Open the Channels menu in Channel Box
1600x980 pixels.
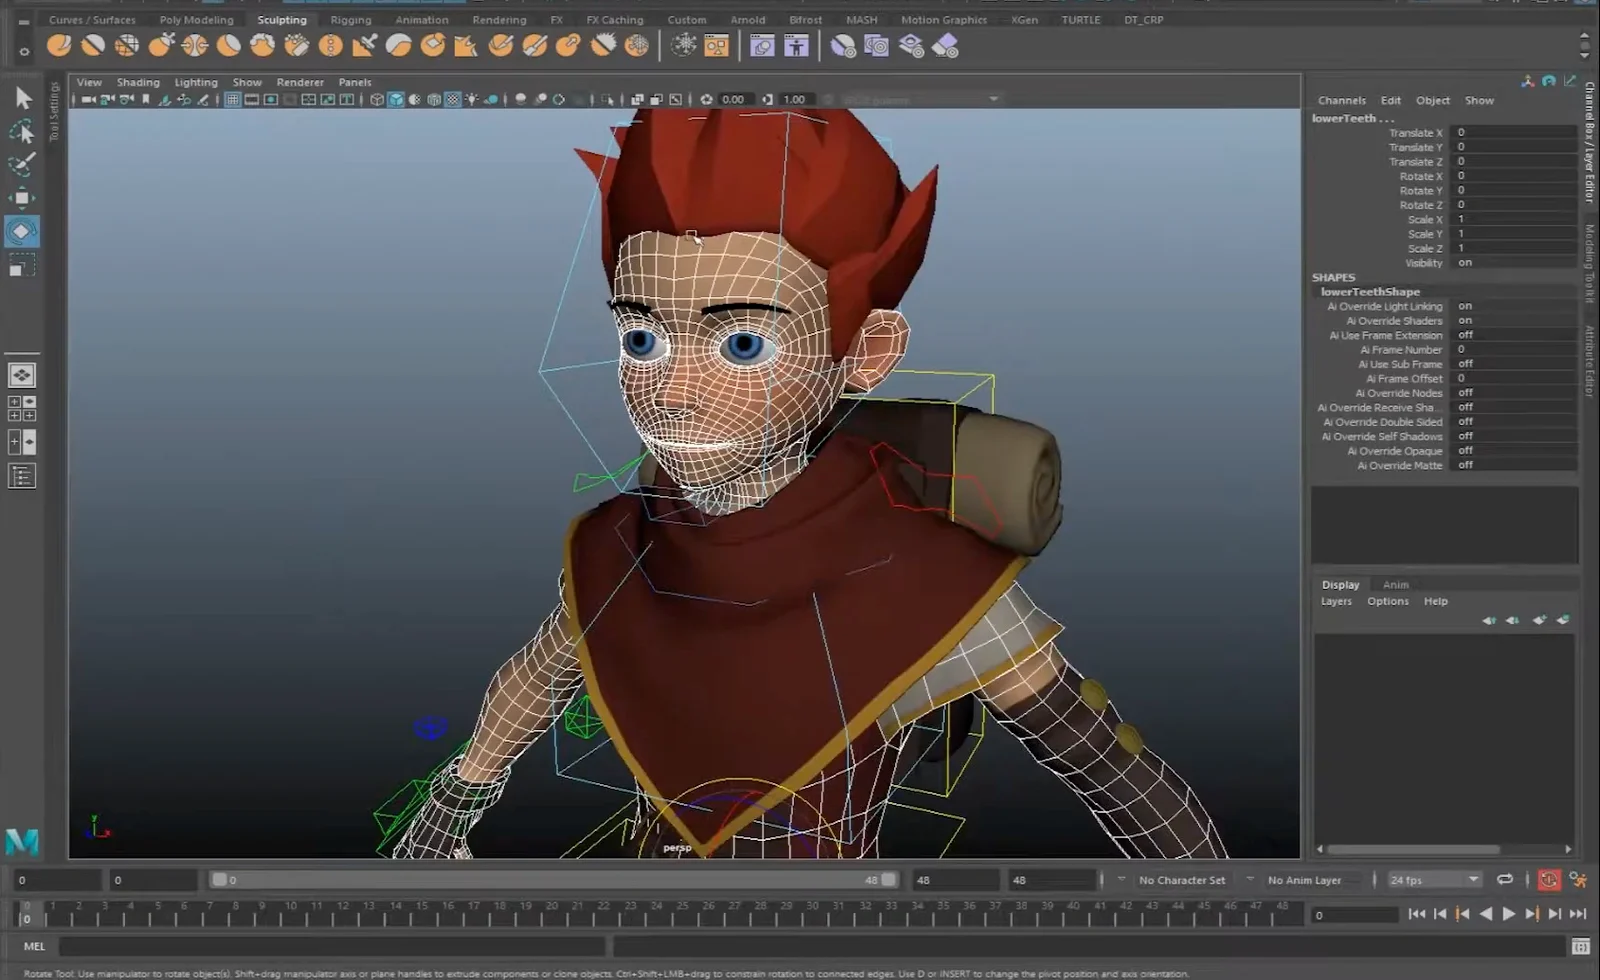(1342, 100)
